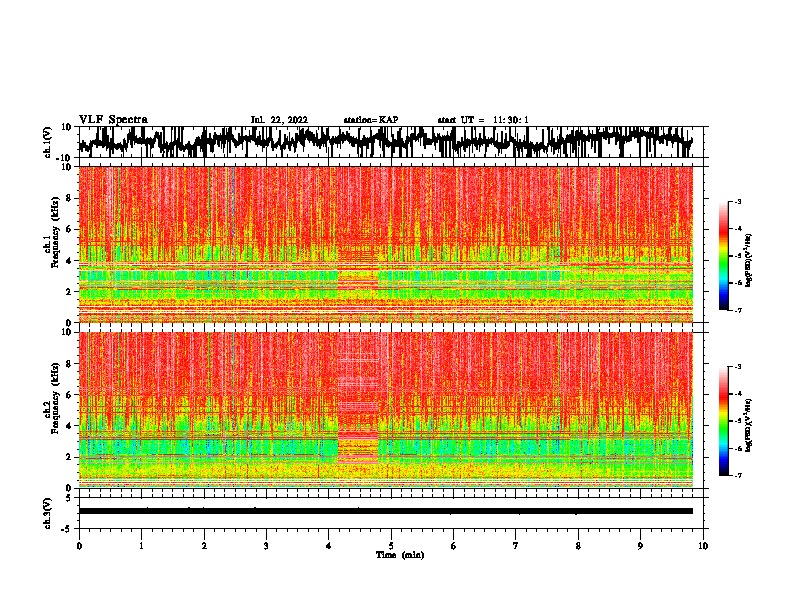The width and height of the screenshot is (792, 612).
Task: Click time-axis tick label "2"
Action: pos(204,546)
